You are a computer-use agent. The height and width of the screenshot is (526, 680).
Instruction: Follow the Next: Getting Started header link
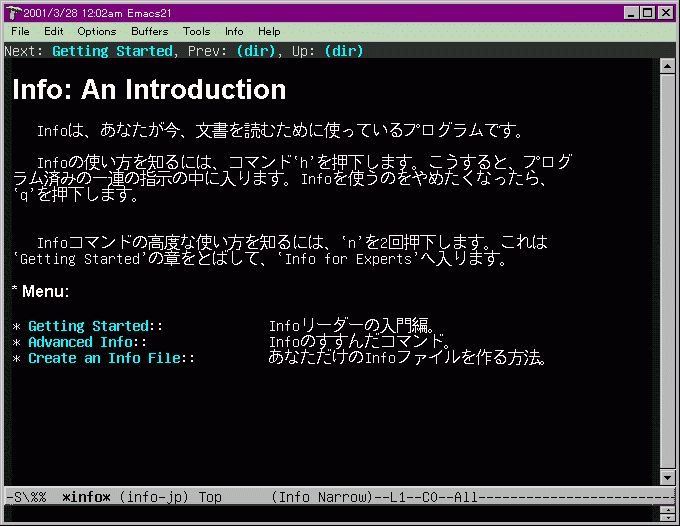point(112,51)
